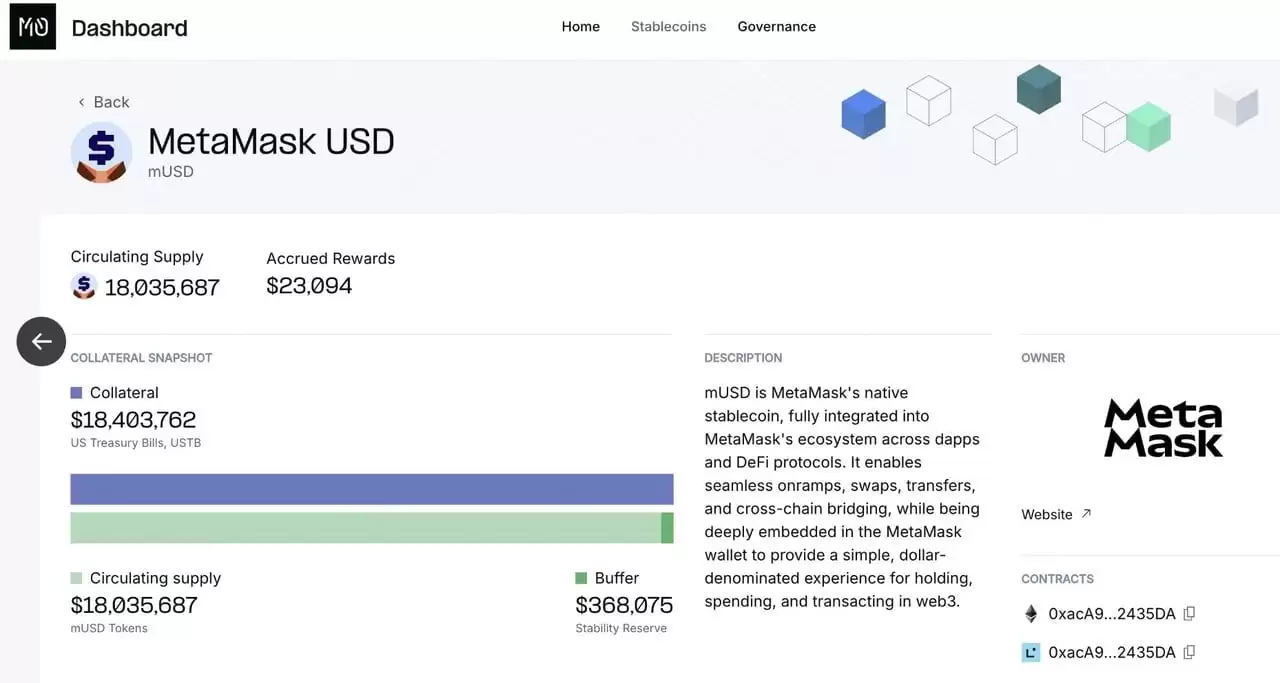Image resolution: width=1280 pixels, height=683 pixels.
Task: Click the small coin icon beside Circulating Supply
Action: (x=83, y=287)
